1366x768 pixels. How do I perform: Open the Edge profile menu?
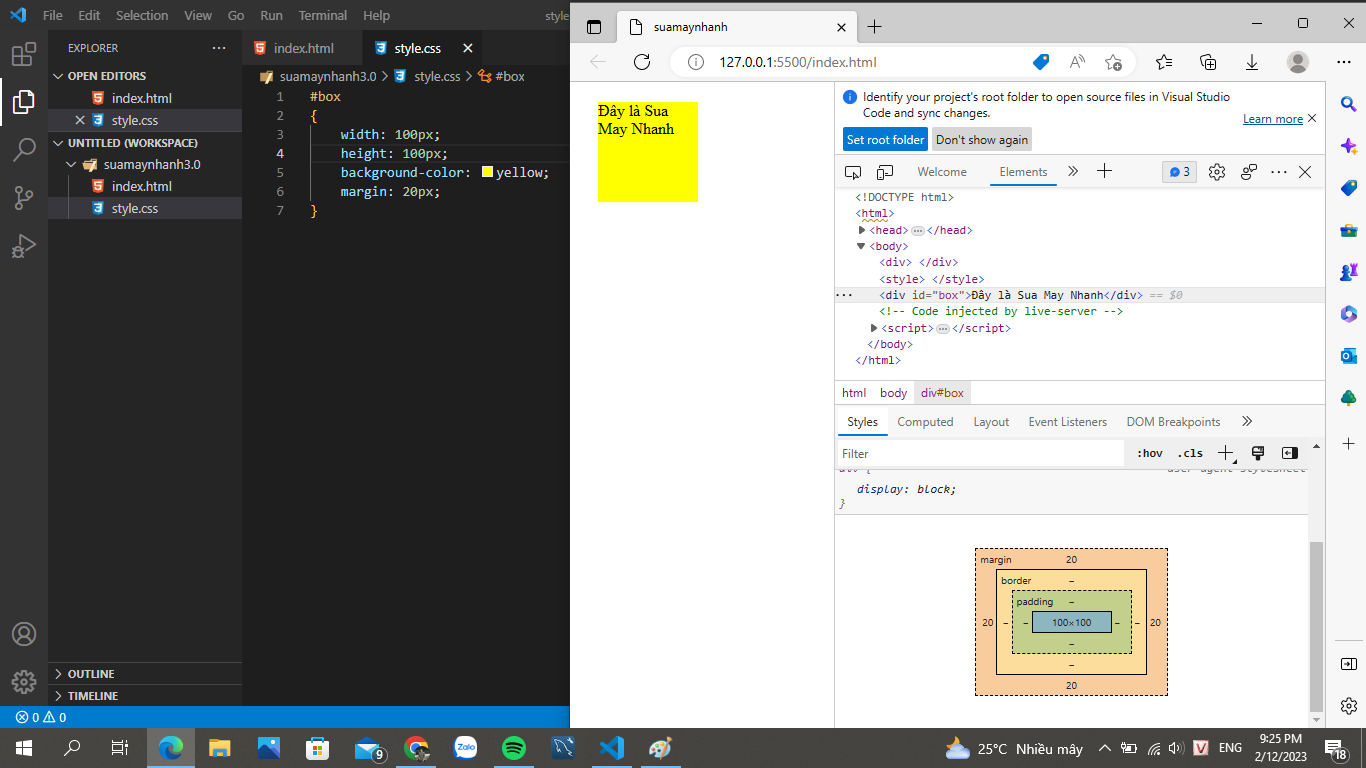click(x=1298, y=62)
